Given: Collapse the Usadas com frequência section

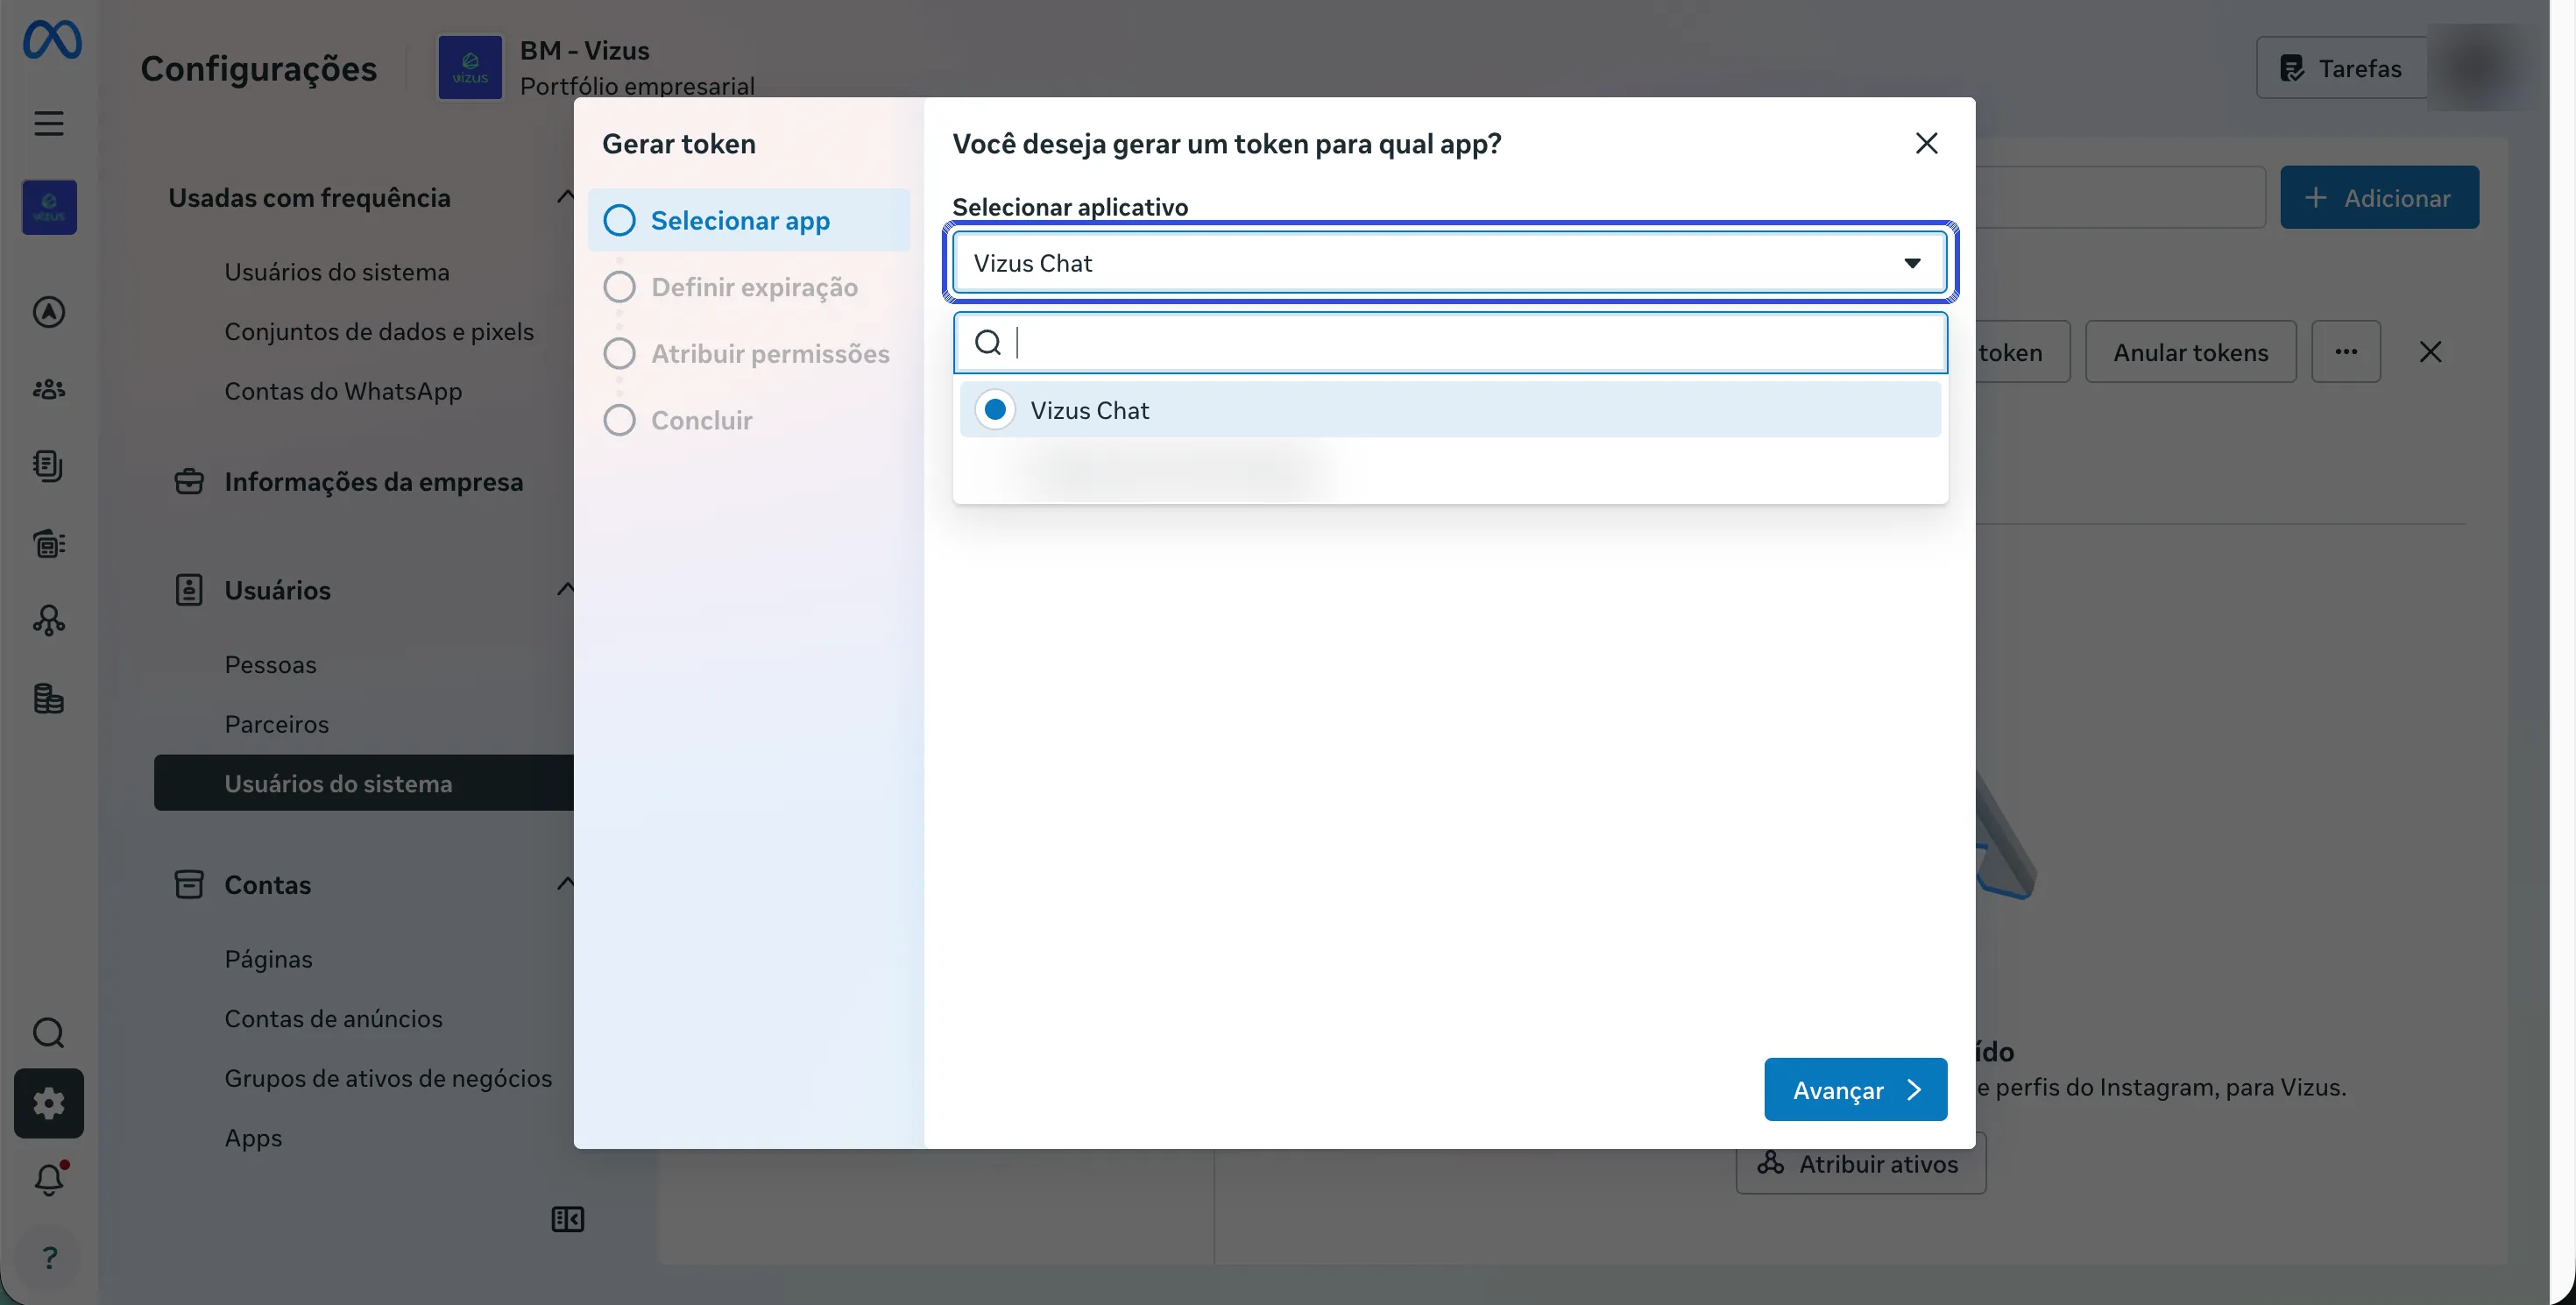Looking at the screenshot, I should 565,196.
